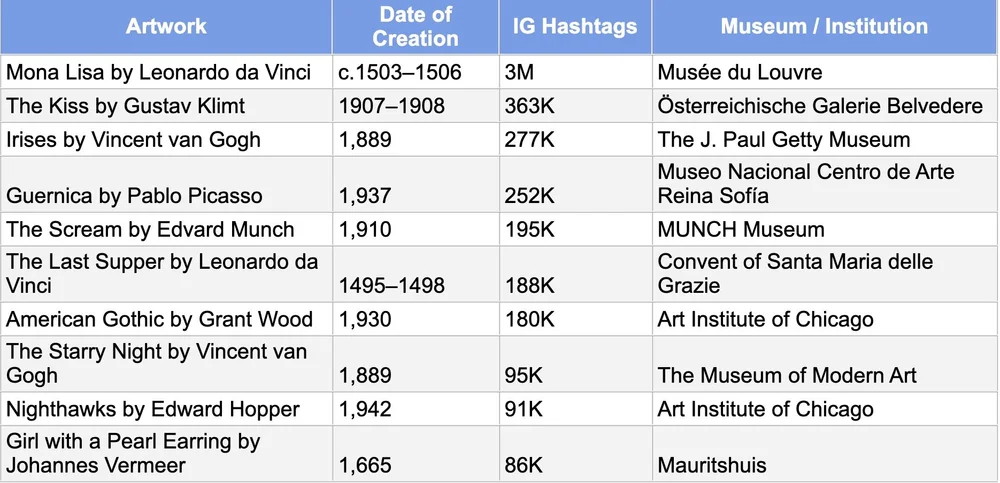Screen dimensions: 1000x483
Task: Click the Österreichische Galerie Belvedere cell
Action: [x=824, y=106]
